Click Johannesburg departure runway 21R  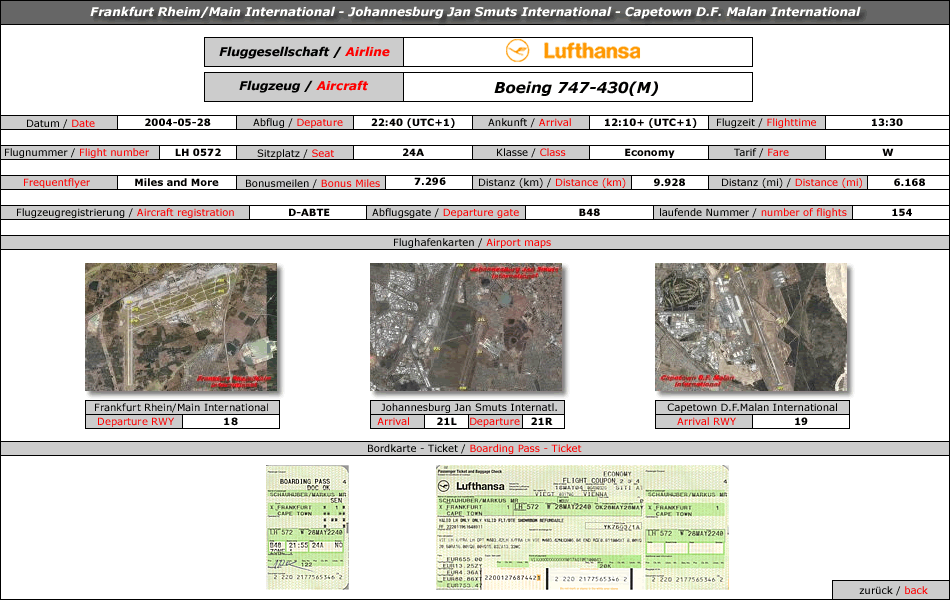pyautogui.click(x=542, y=422)
